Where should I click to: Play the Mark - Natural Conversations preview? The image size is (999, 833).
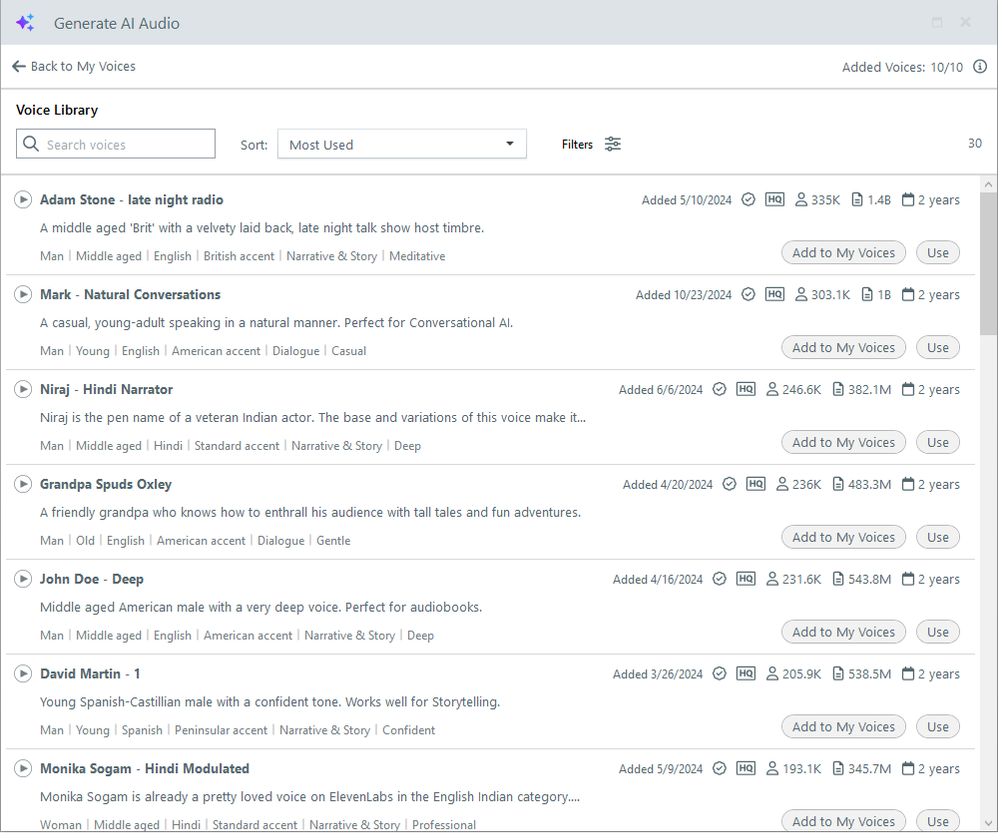[x=23, y=295]
